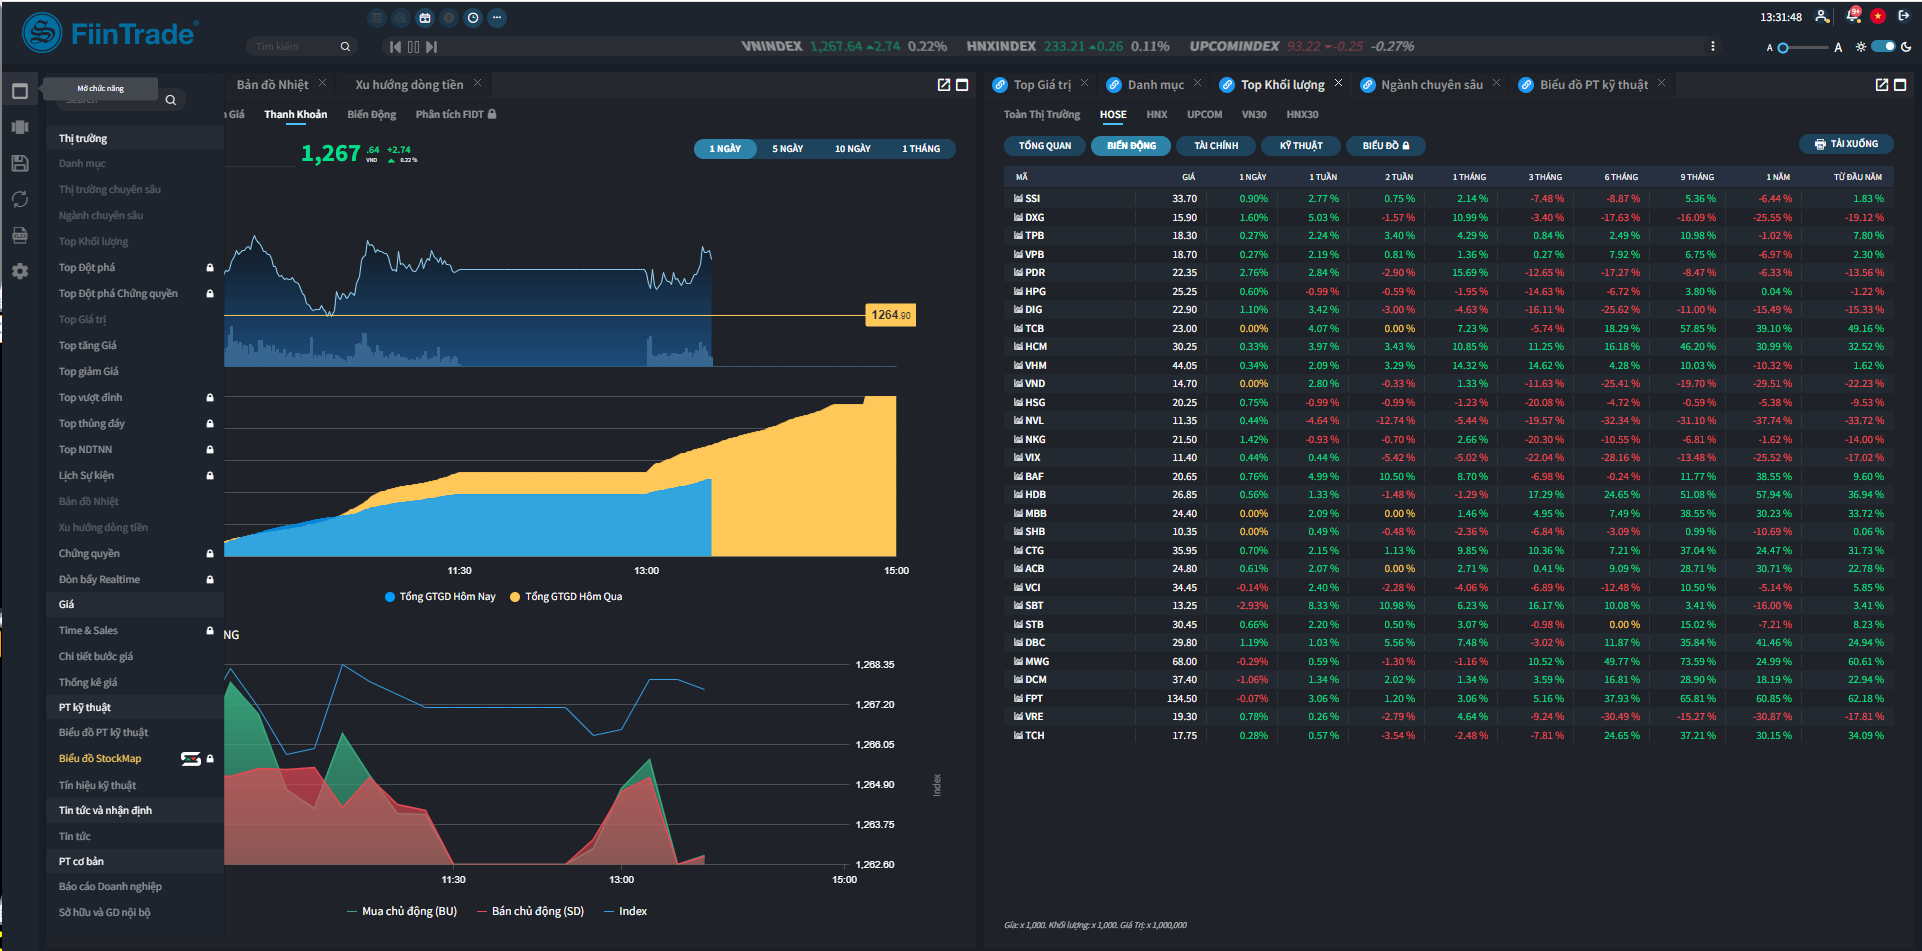Choose the 1 THÁNG period option
The image size is (1922, 951).
(921, 149)
